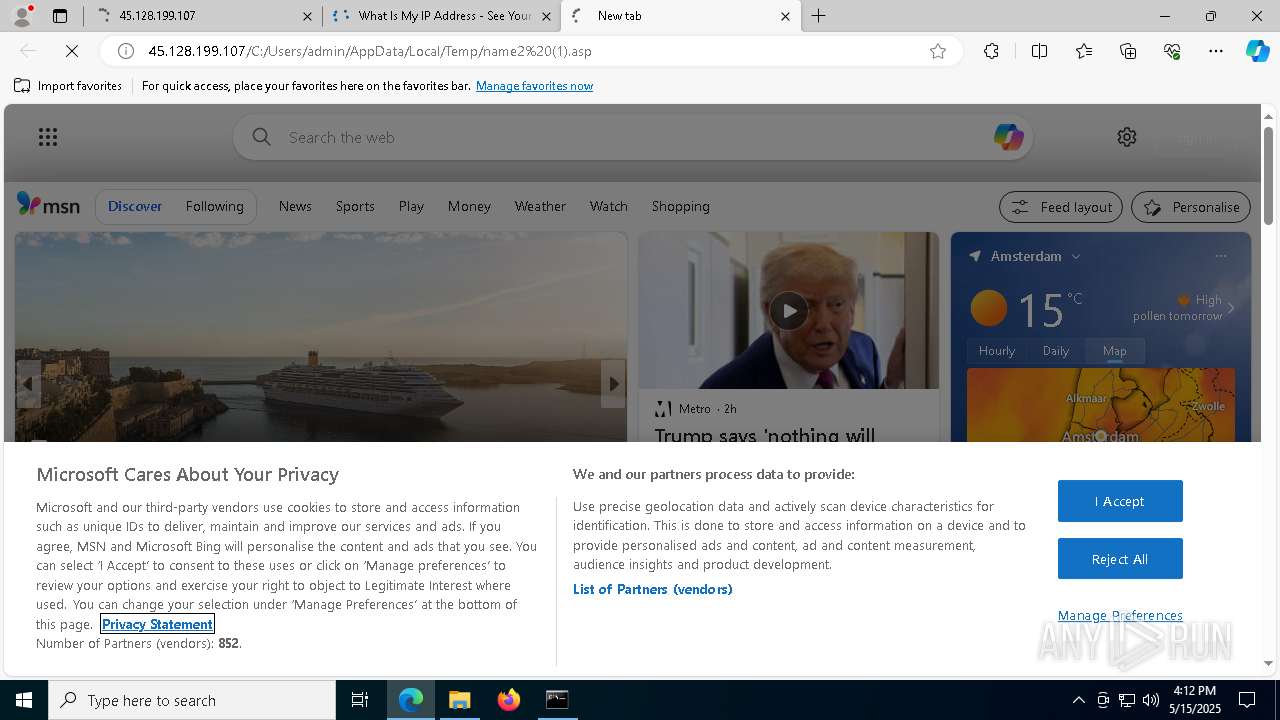
Task: Expand the pollen forecast arrow
Action: pos(1231,308)
